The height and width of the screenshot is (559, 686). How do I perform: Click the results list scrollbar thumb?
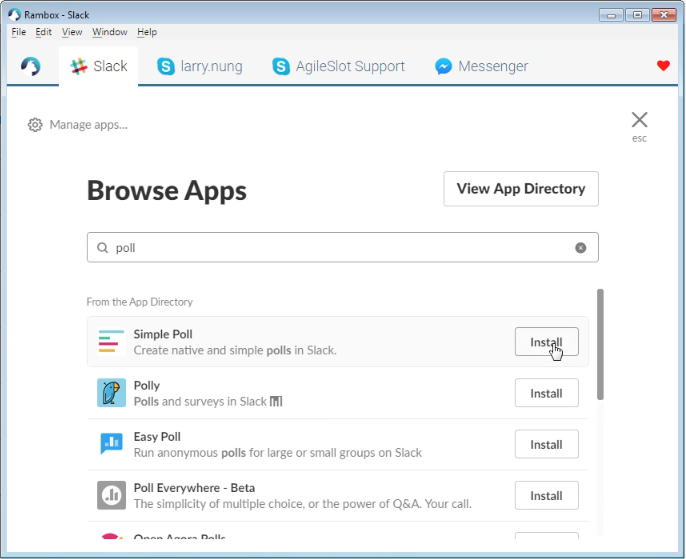coord(600,344)
